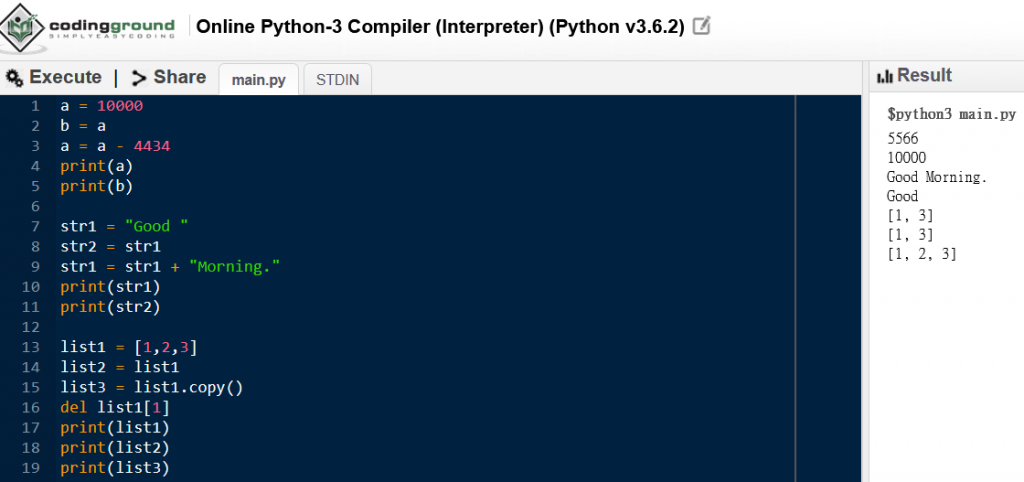The width and height of the screenshot is (1024, 482).
Task: Click the print(list3) line at the bottom
Action: (x=115, y=468)
